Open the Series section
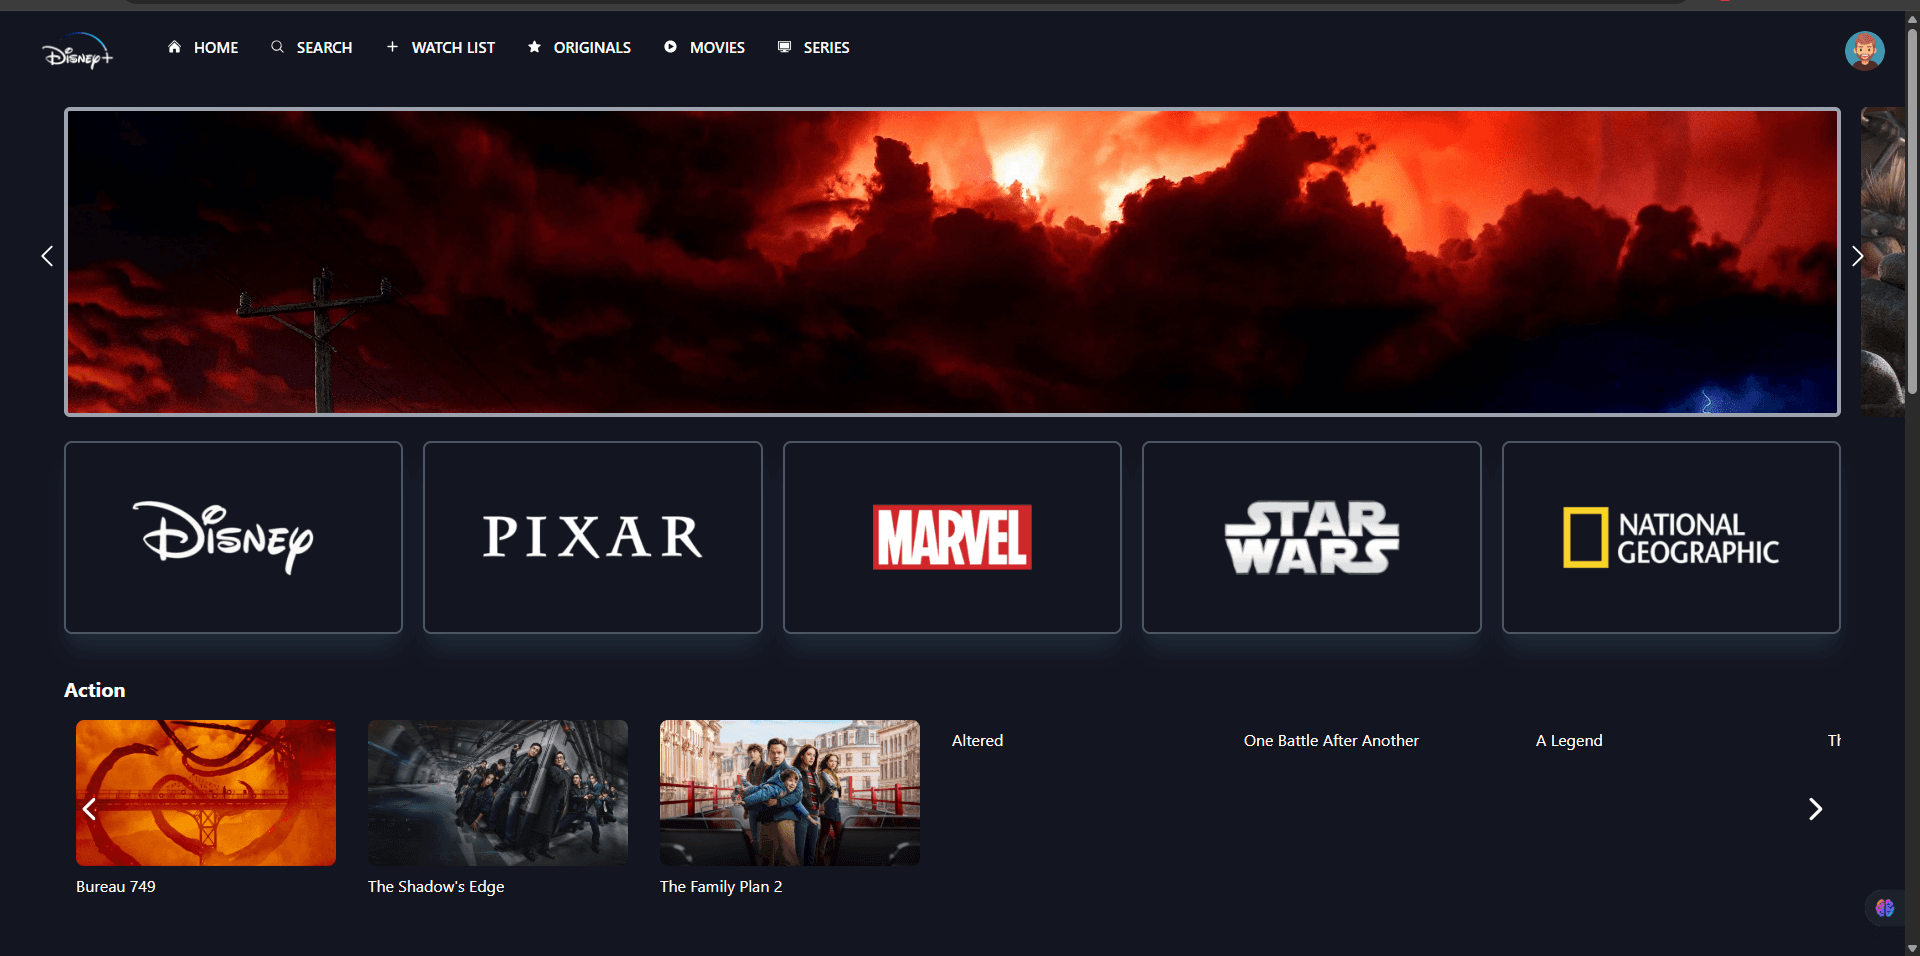 point(826,47)
